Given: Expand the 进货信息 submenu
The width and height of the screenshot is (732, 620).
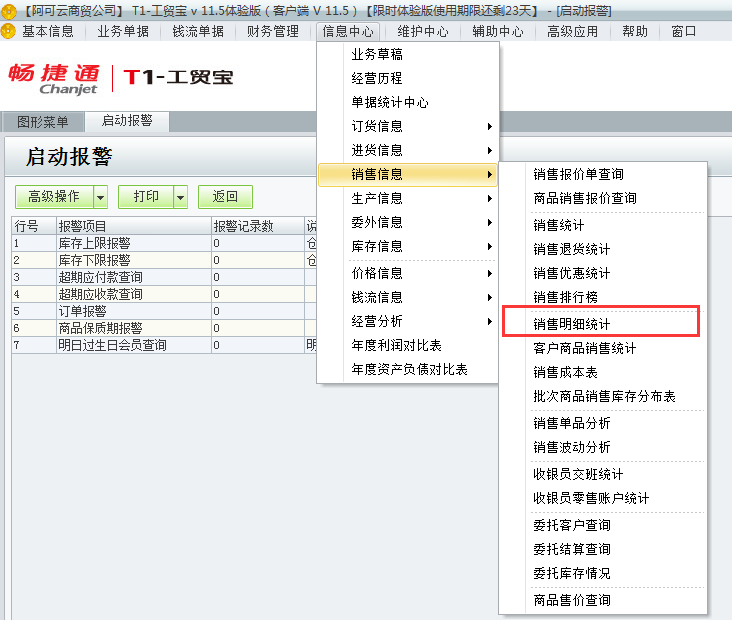Looking at the screenshot, I should click(407, 150).
